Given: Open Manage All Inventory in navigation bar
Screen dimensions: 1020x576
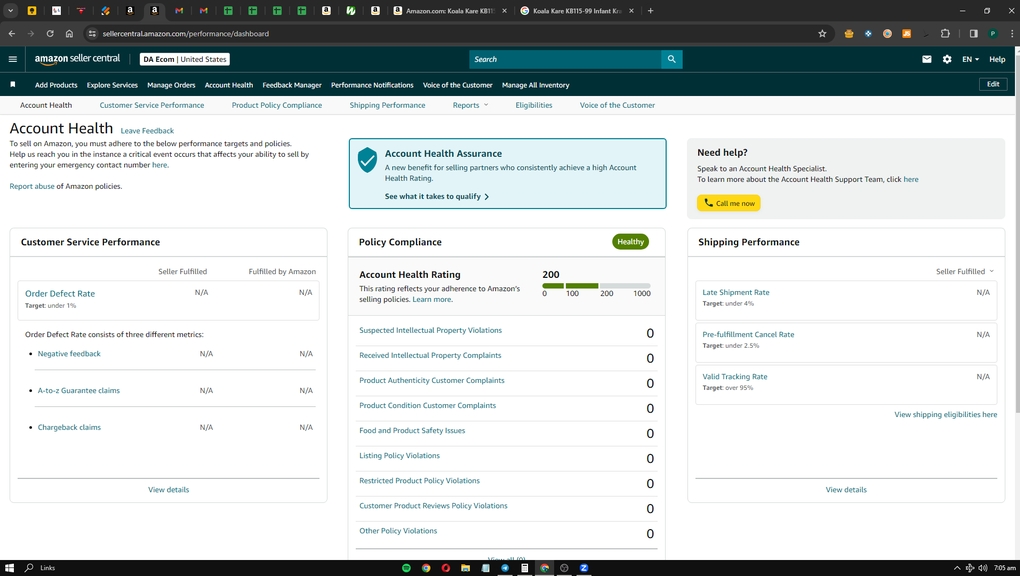Looking at the screenshot, I should tap(535, 85).
